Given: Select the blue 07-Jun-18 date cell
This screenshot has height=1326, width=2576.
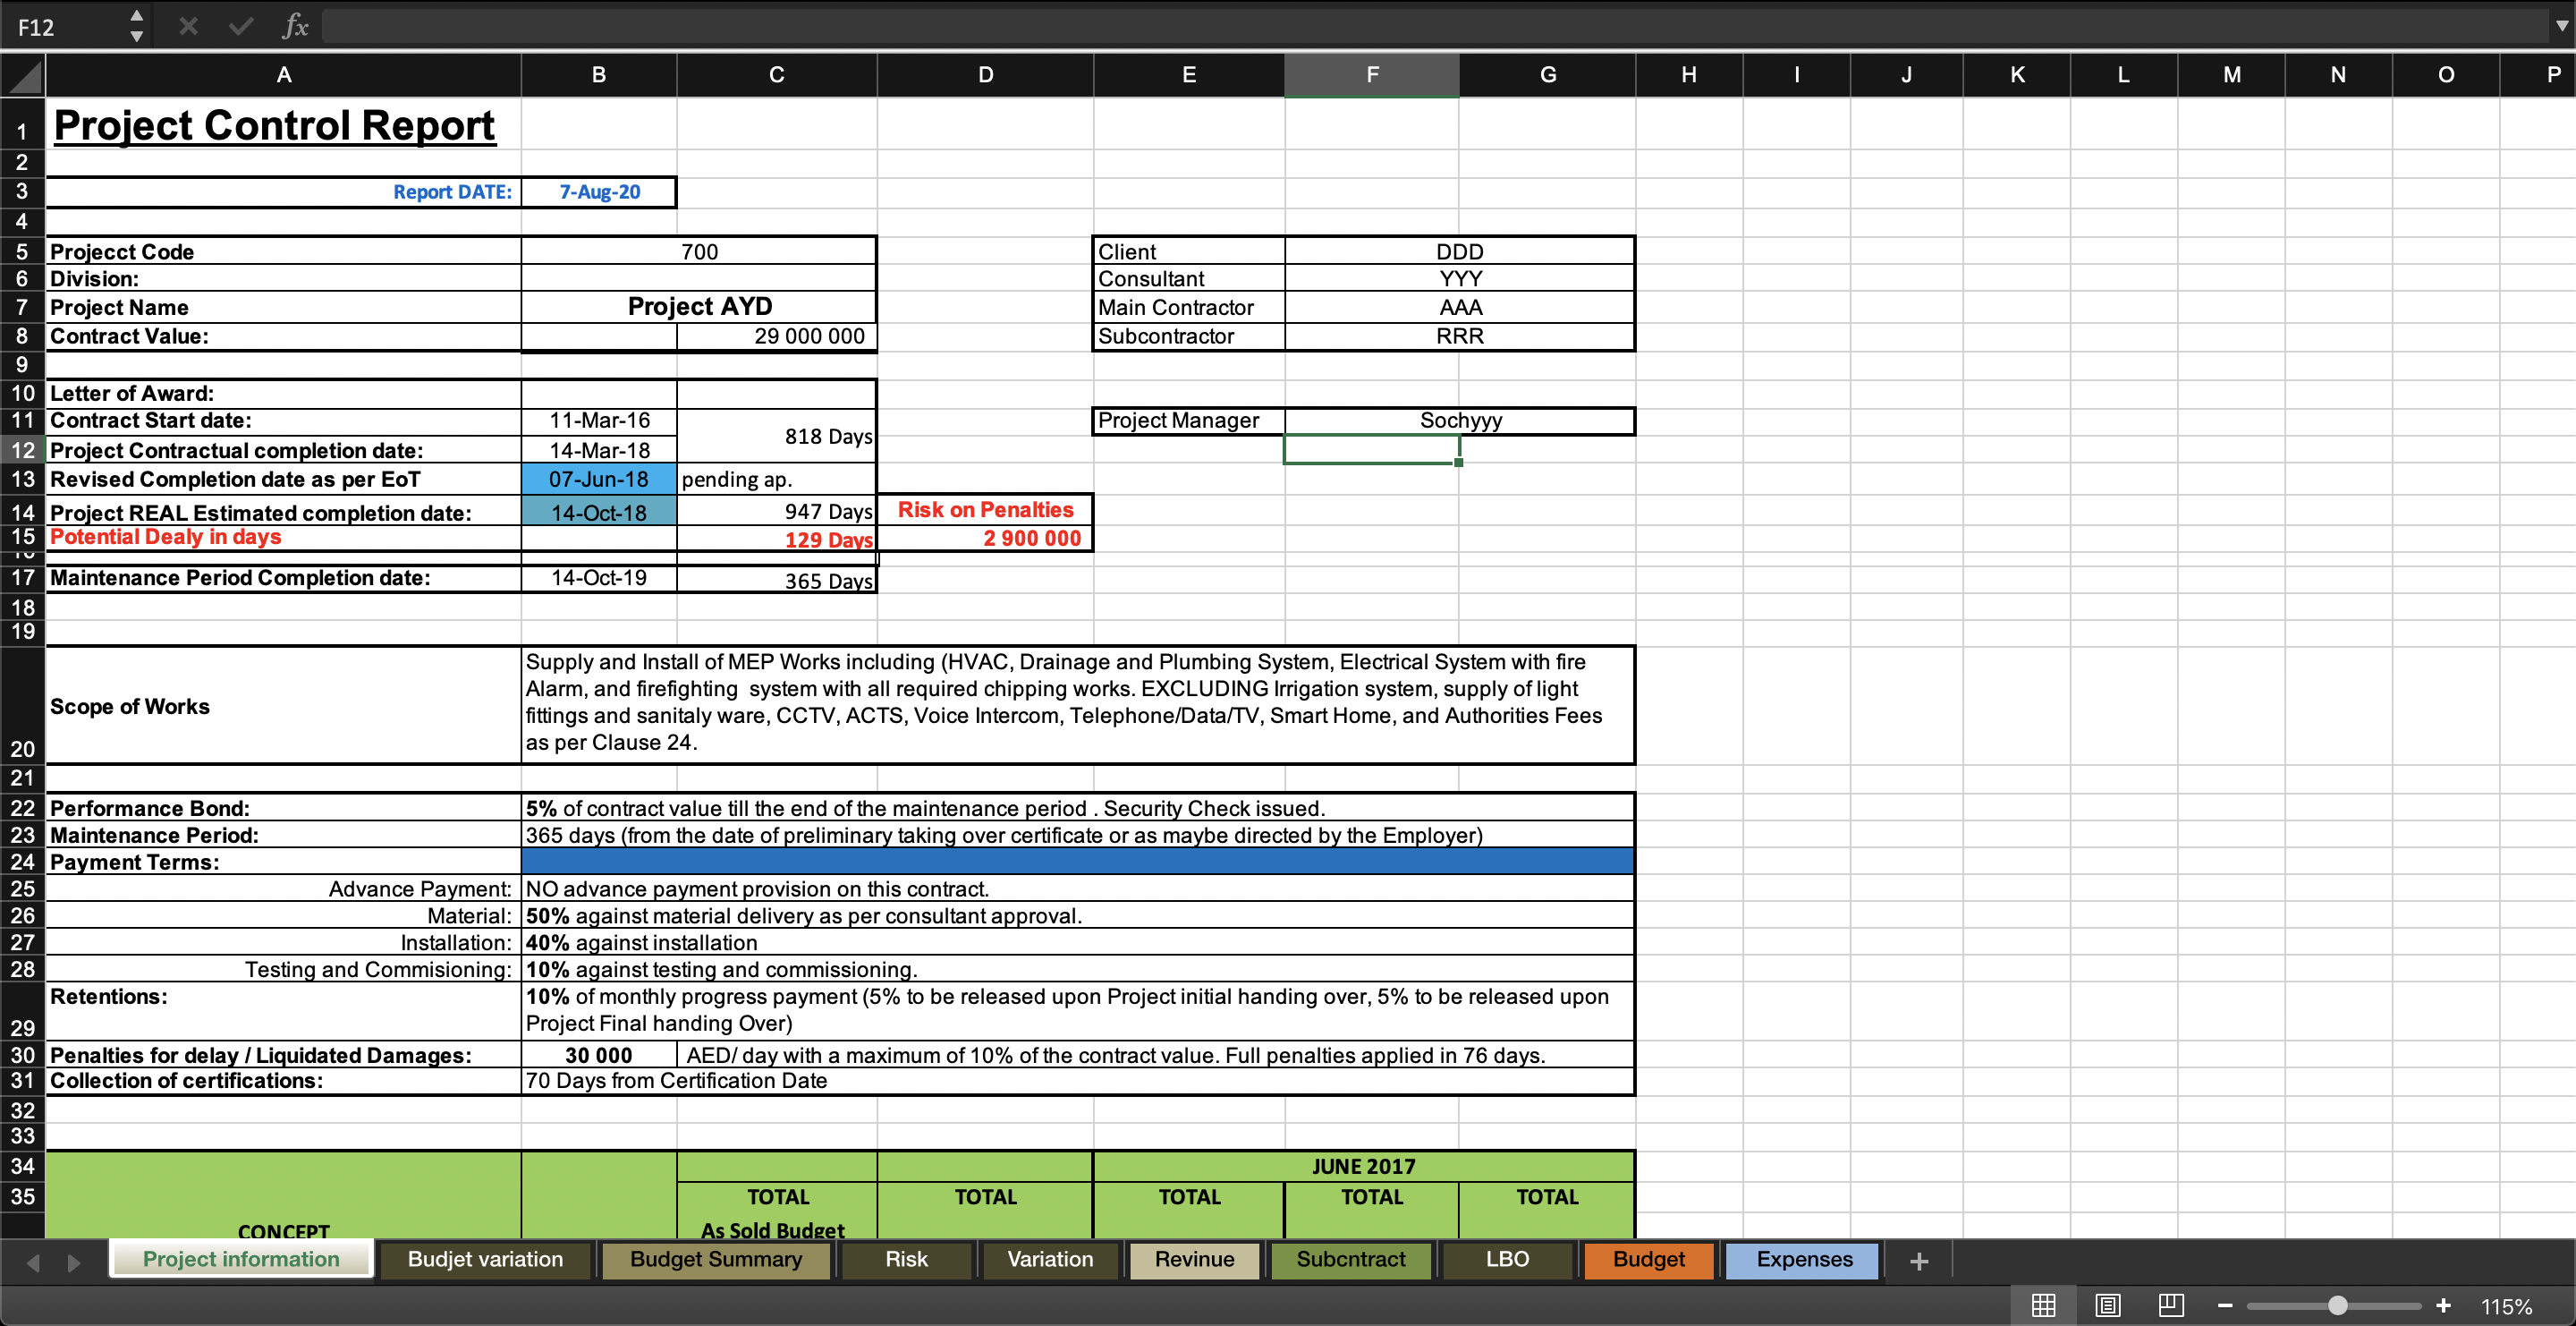Looking at the screenshot, I should [599, 479].
